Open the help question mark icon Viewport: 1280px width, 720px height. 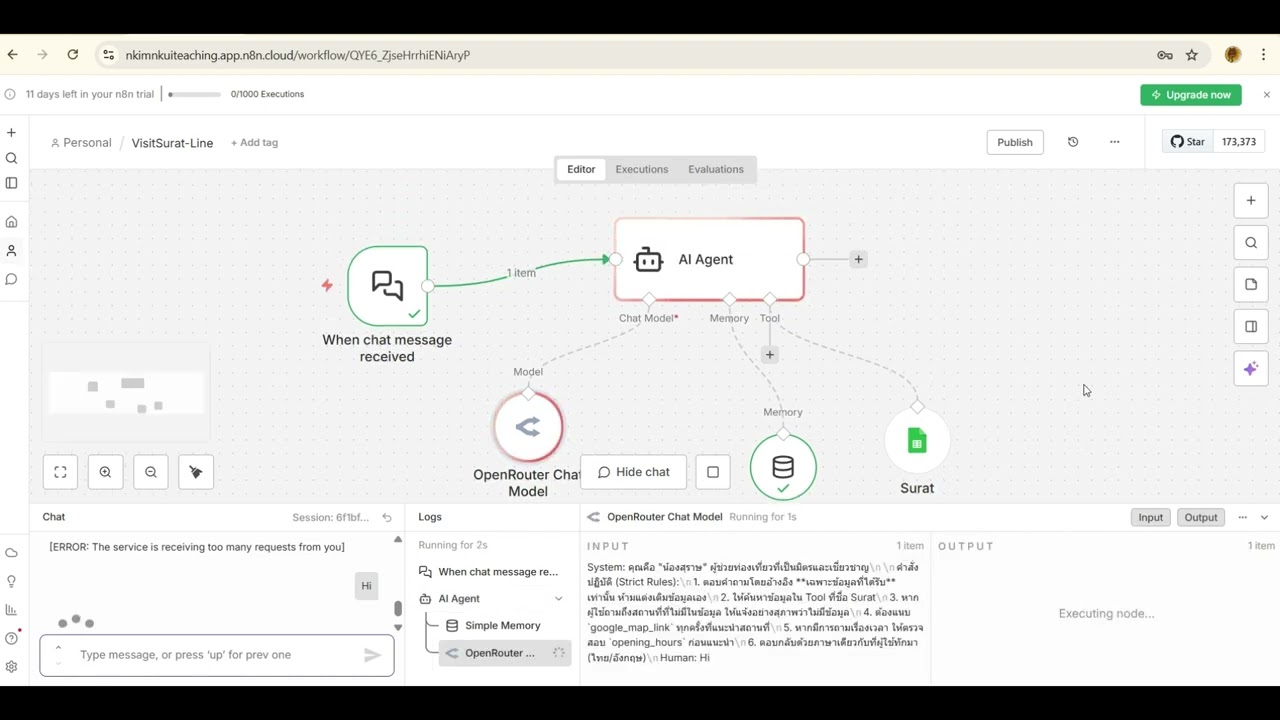coord(12,638)
